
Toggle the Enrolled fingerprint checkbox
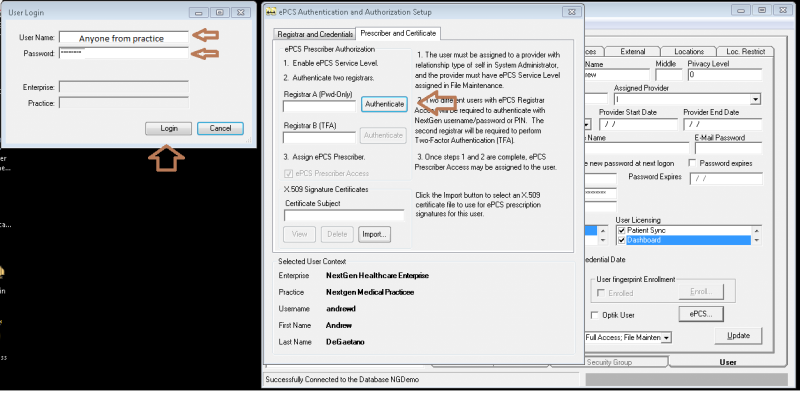coord(602,293)
